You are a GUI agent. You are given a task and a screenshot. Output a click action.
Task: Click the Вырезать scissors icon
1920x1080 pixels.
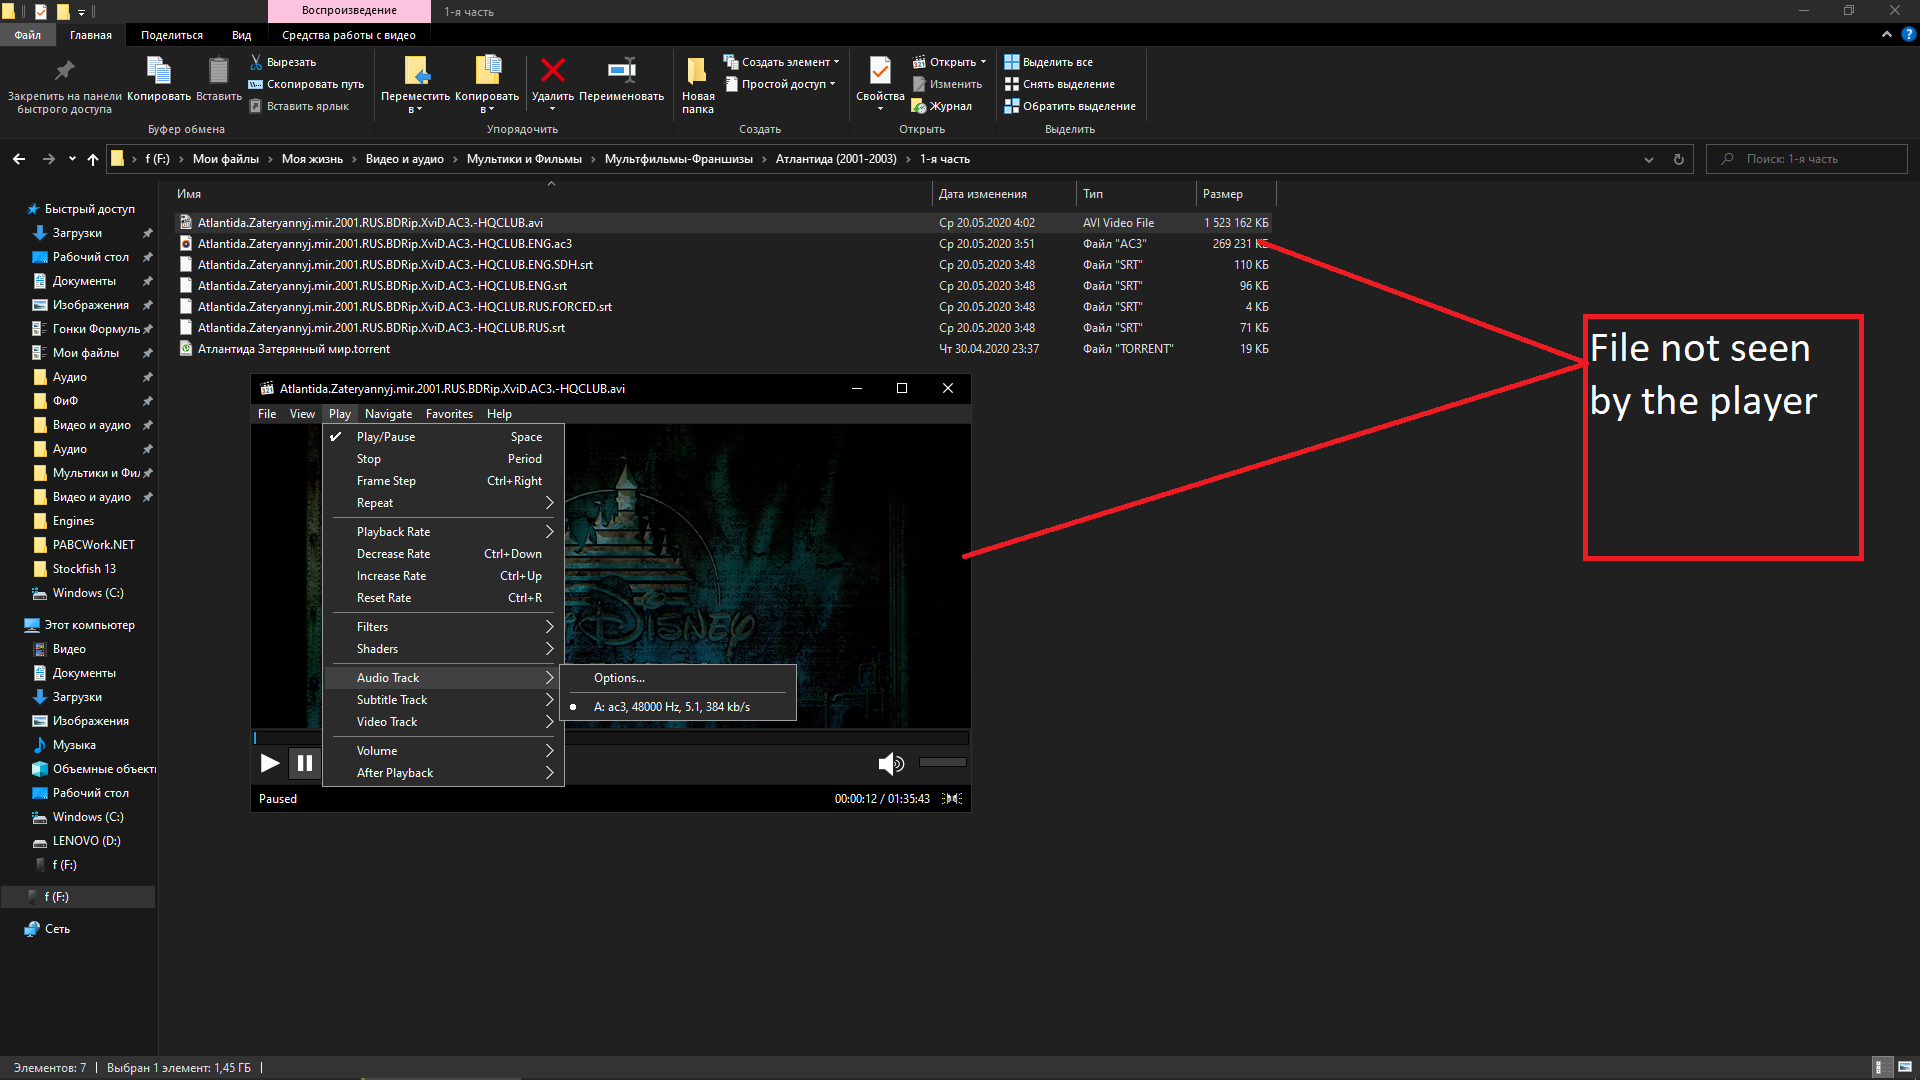pyautogui.click(x=256, y=62)
